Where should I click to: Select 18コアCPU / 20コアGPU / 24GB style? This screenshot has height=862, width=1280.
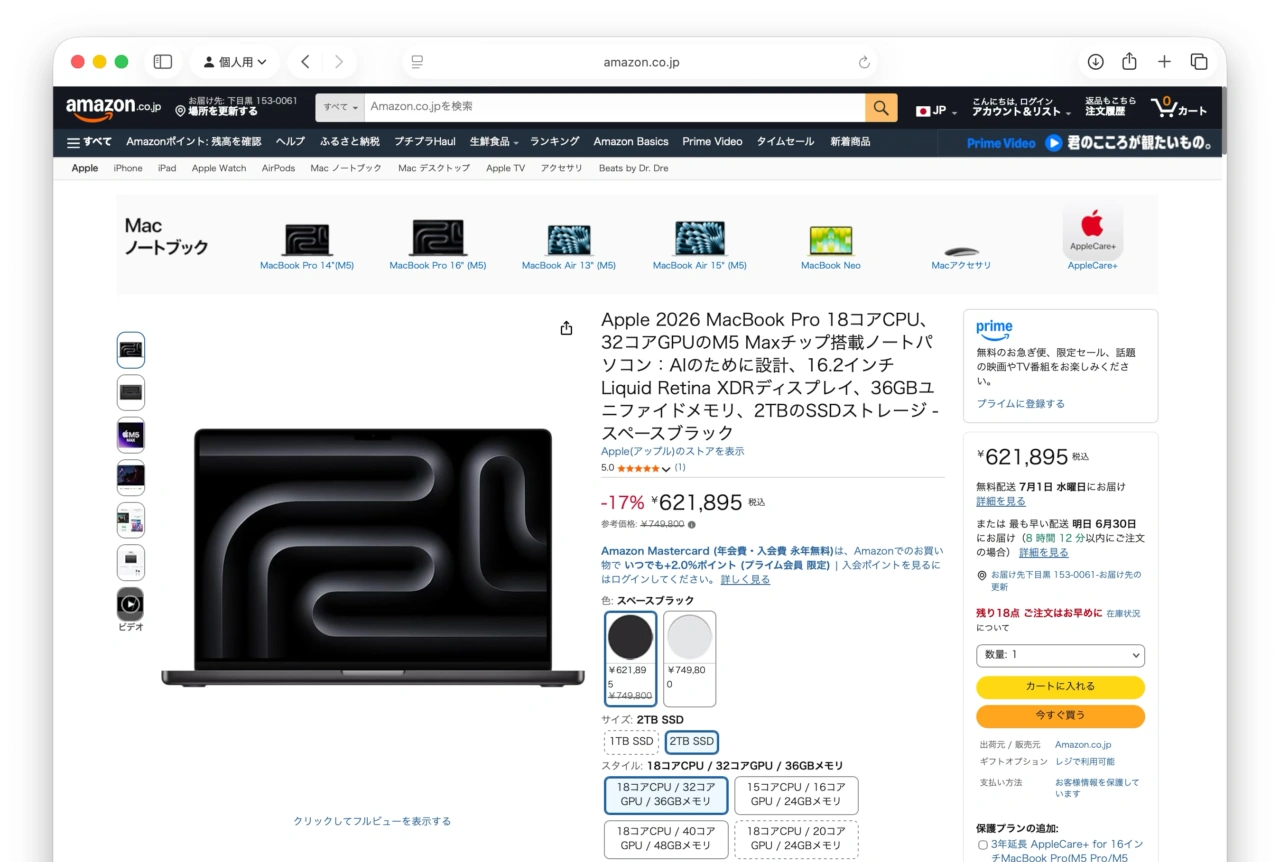(x=796, y=839)
